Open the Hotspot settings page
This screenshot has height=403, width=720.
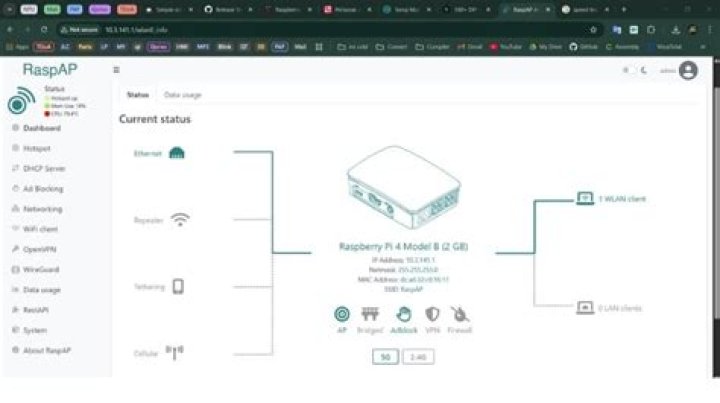(x=32, y=148)
